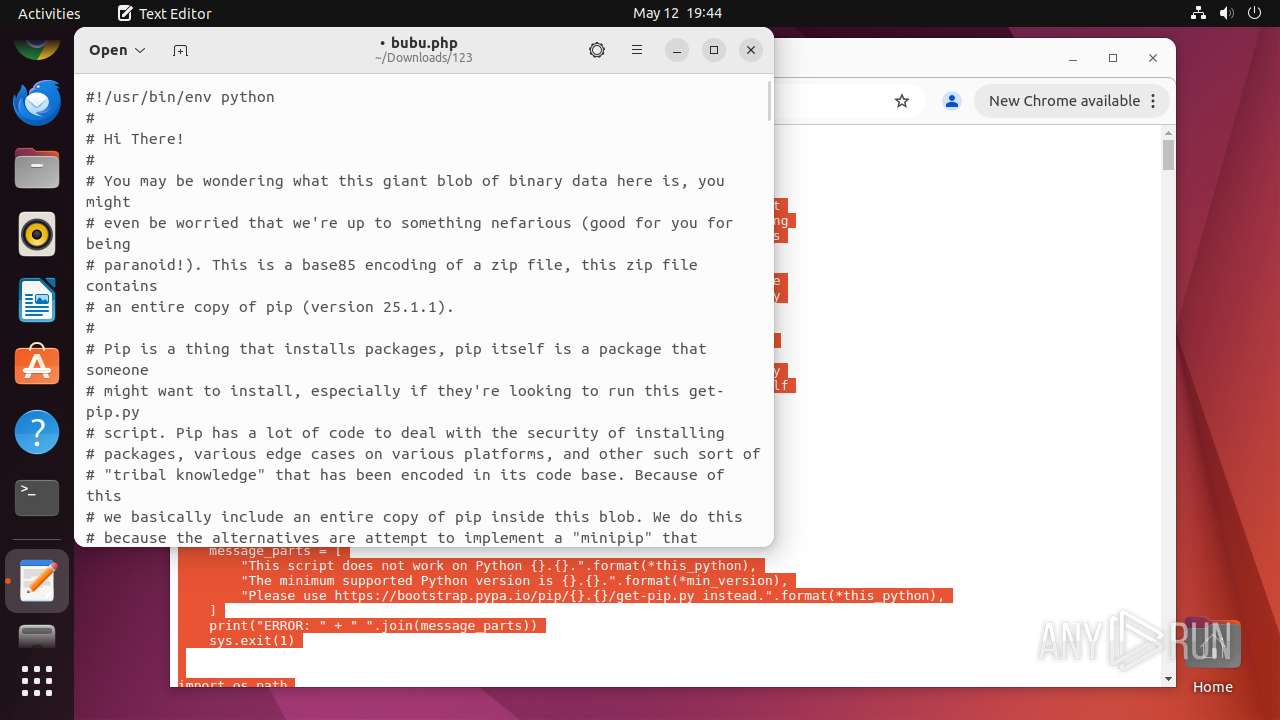Launch Files manager from the dock
1280x720 pixels.
click(37, 168)
